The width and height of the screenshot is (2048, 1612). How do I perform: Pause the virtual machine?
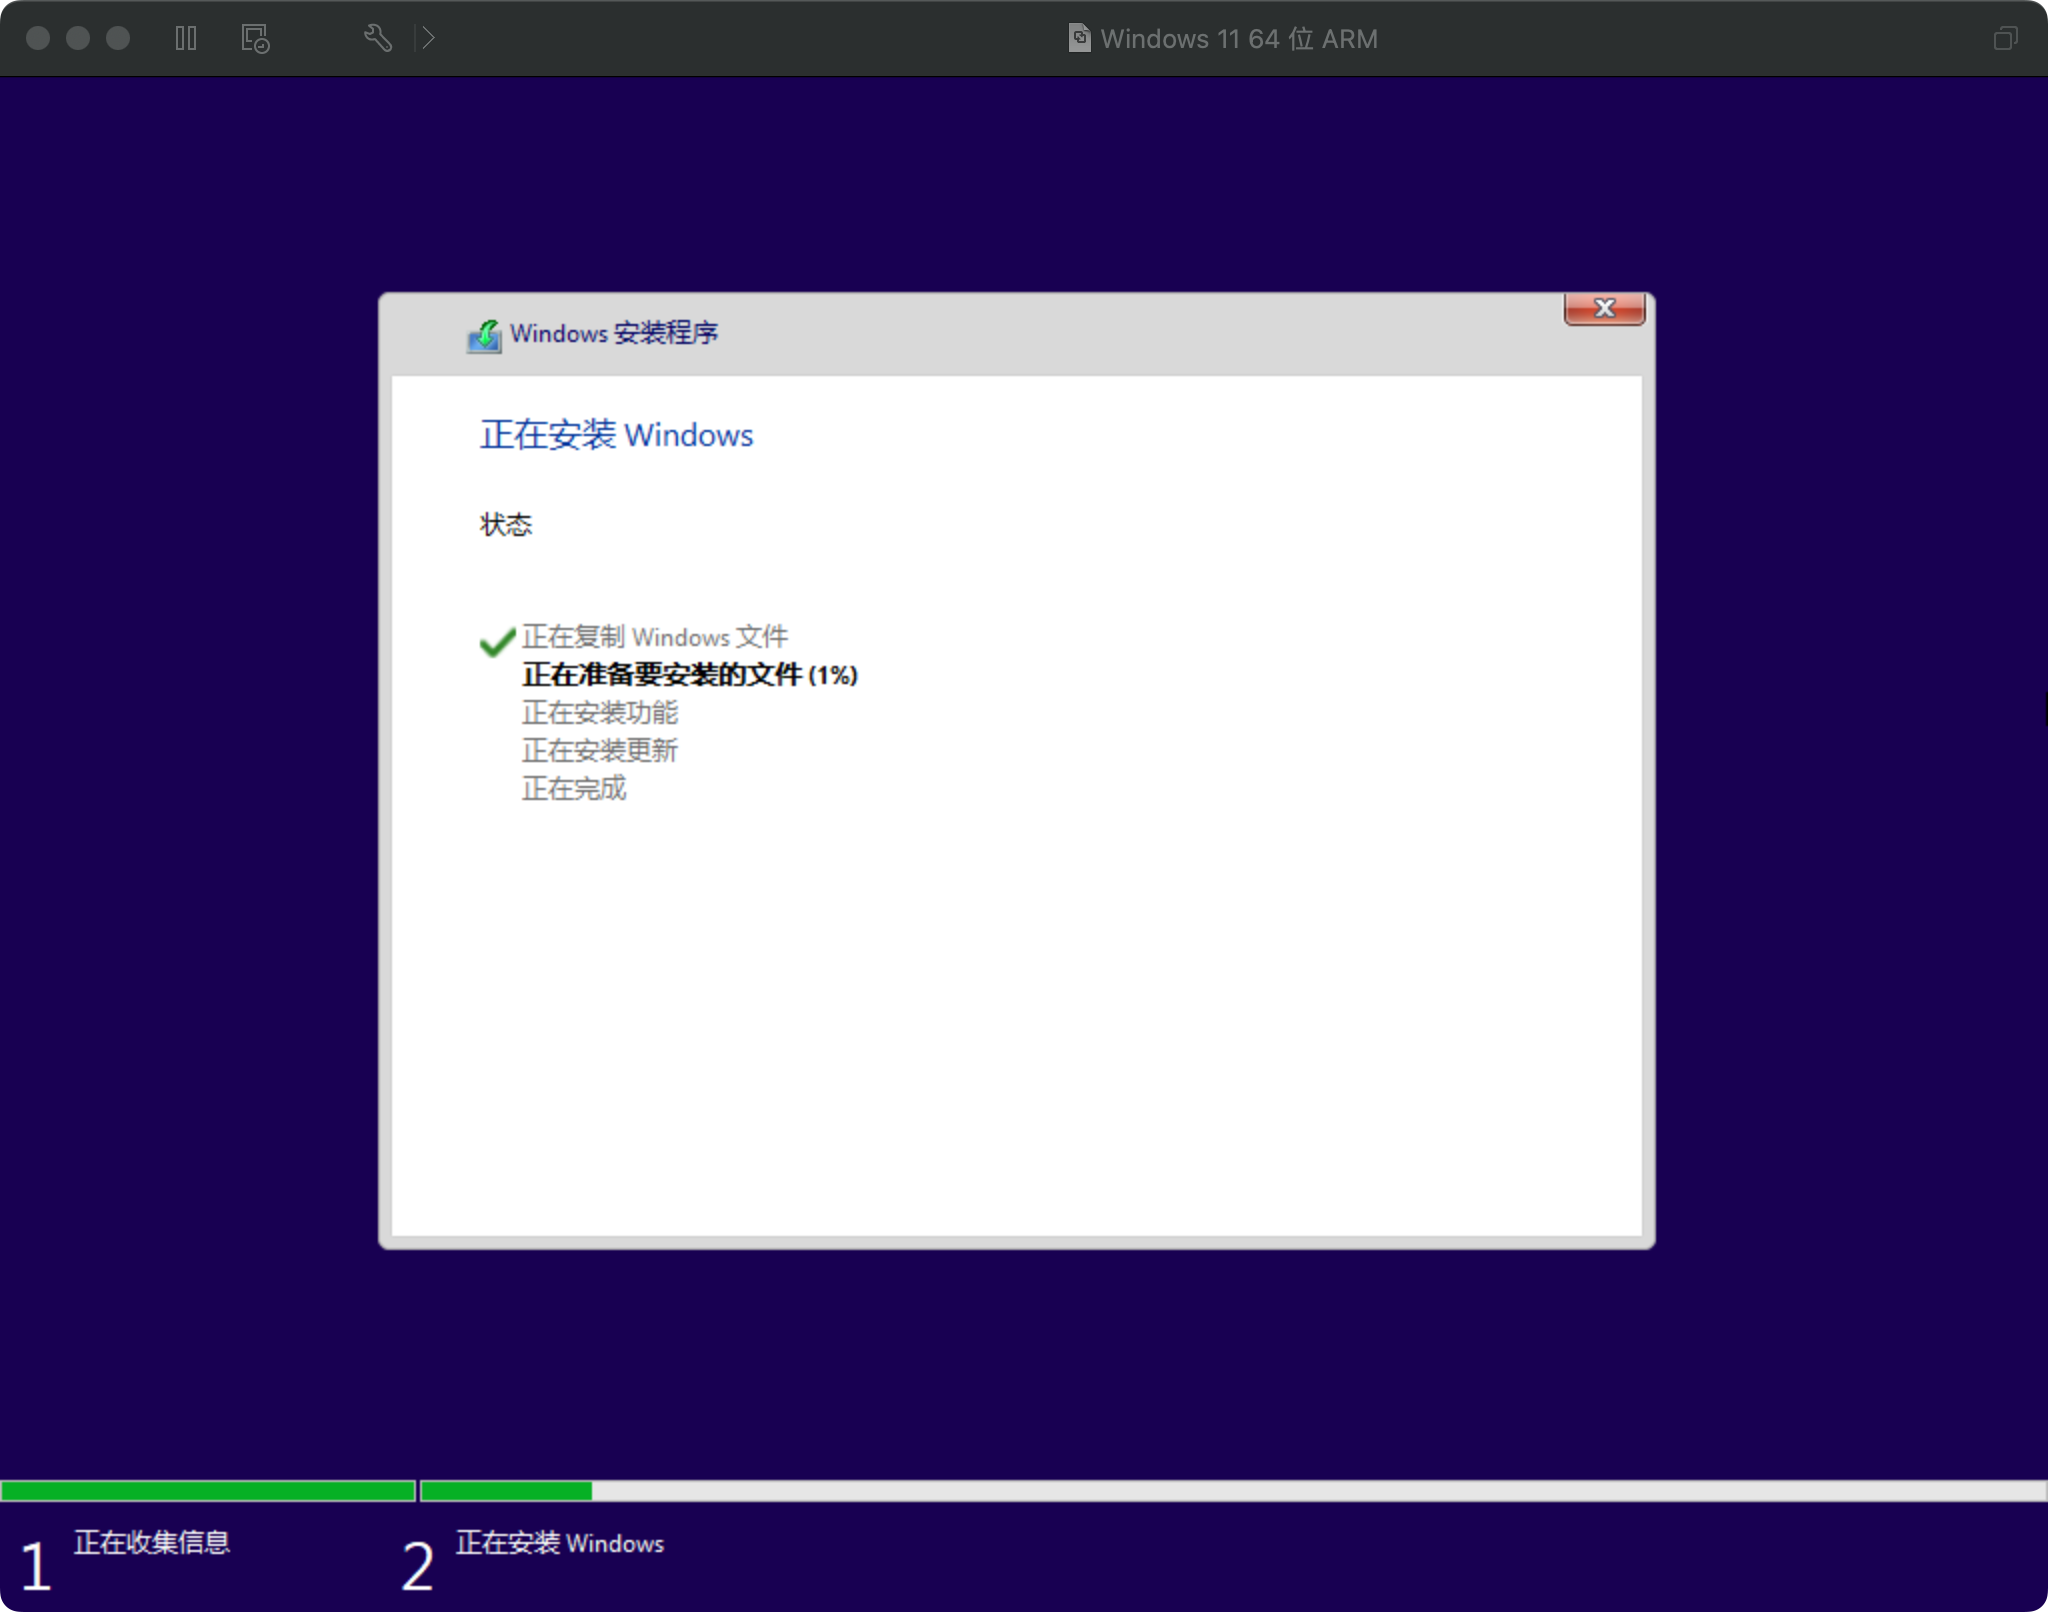186,38
